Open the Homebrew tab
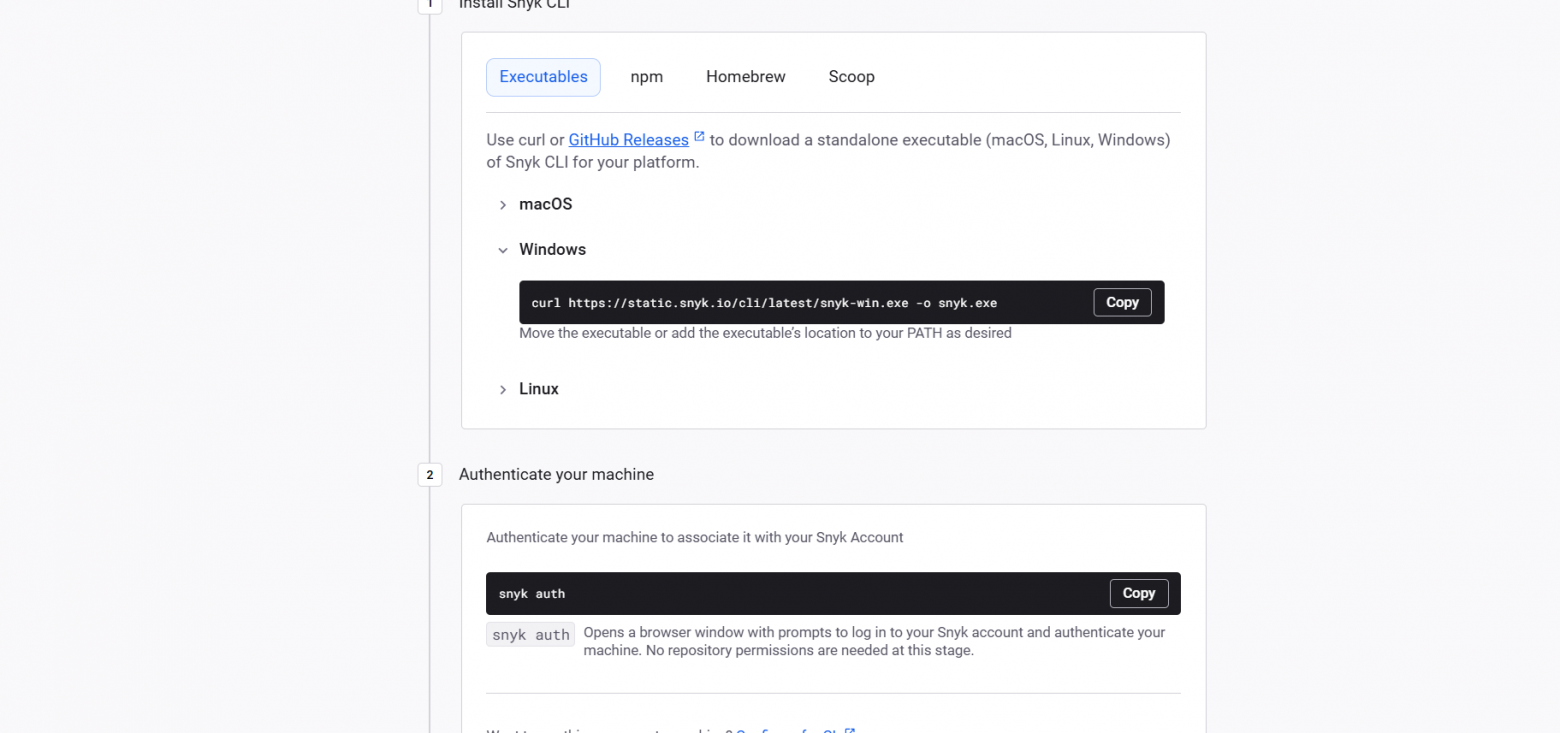This screenshot has height=733, width=1560. click(x=746, y=77)
